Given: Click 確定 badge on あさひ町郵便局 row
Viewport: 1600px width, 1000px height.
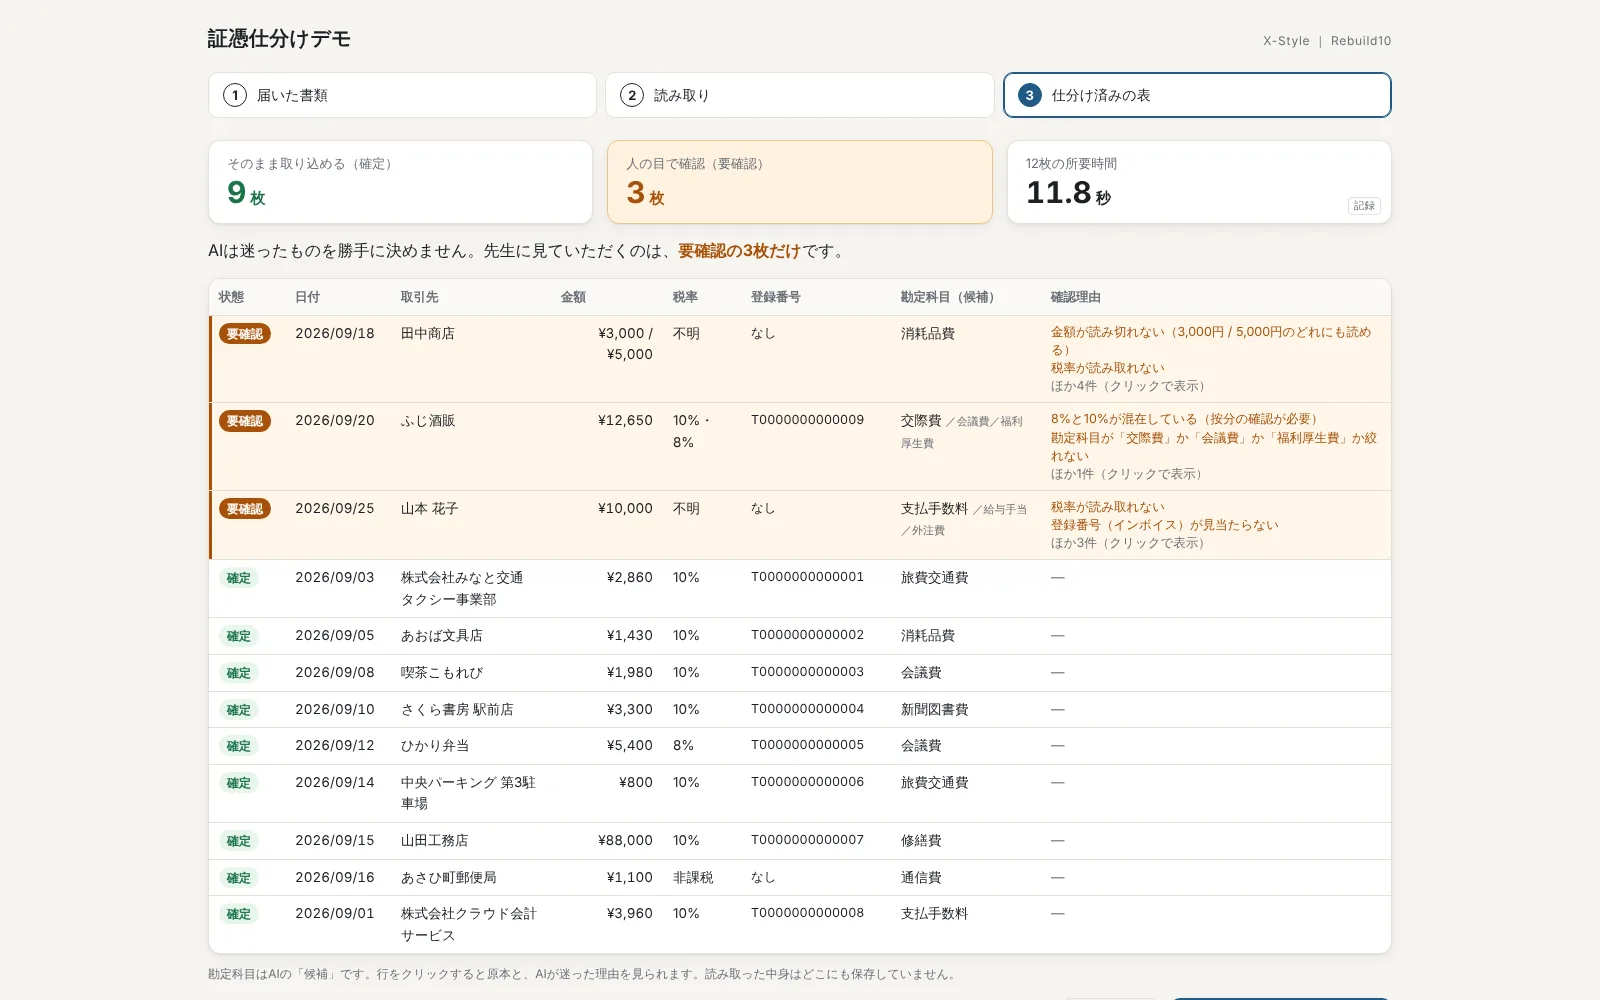Looking at the screenshot, I should point(239,878).
